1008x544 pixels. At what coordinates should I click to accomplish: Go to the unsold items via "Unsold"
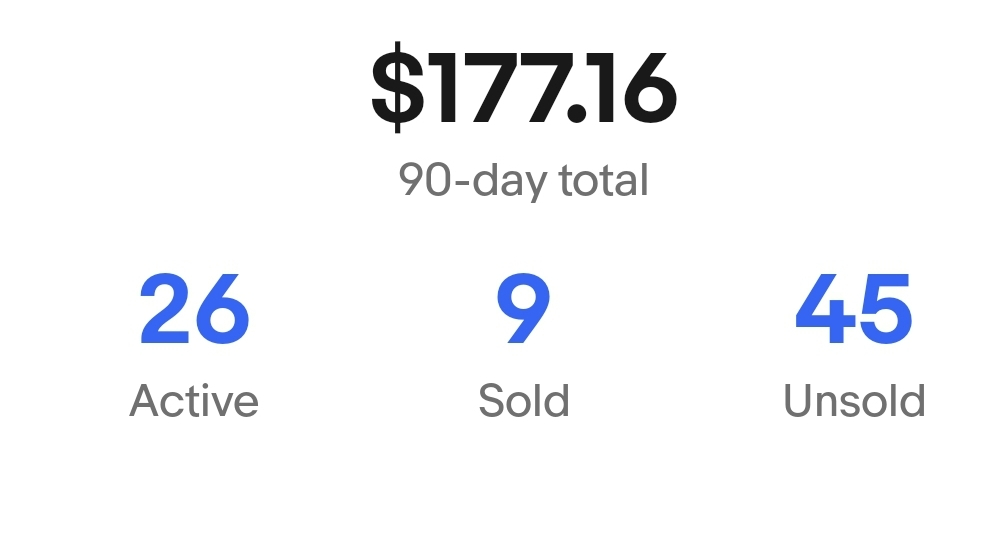[854, 401]
